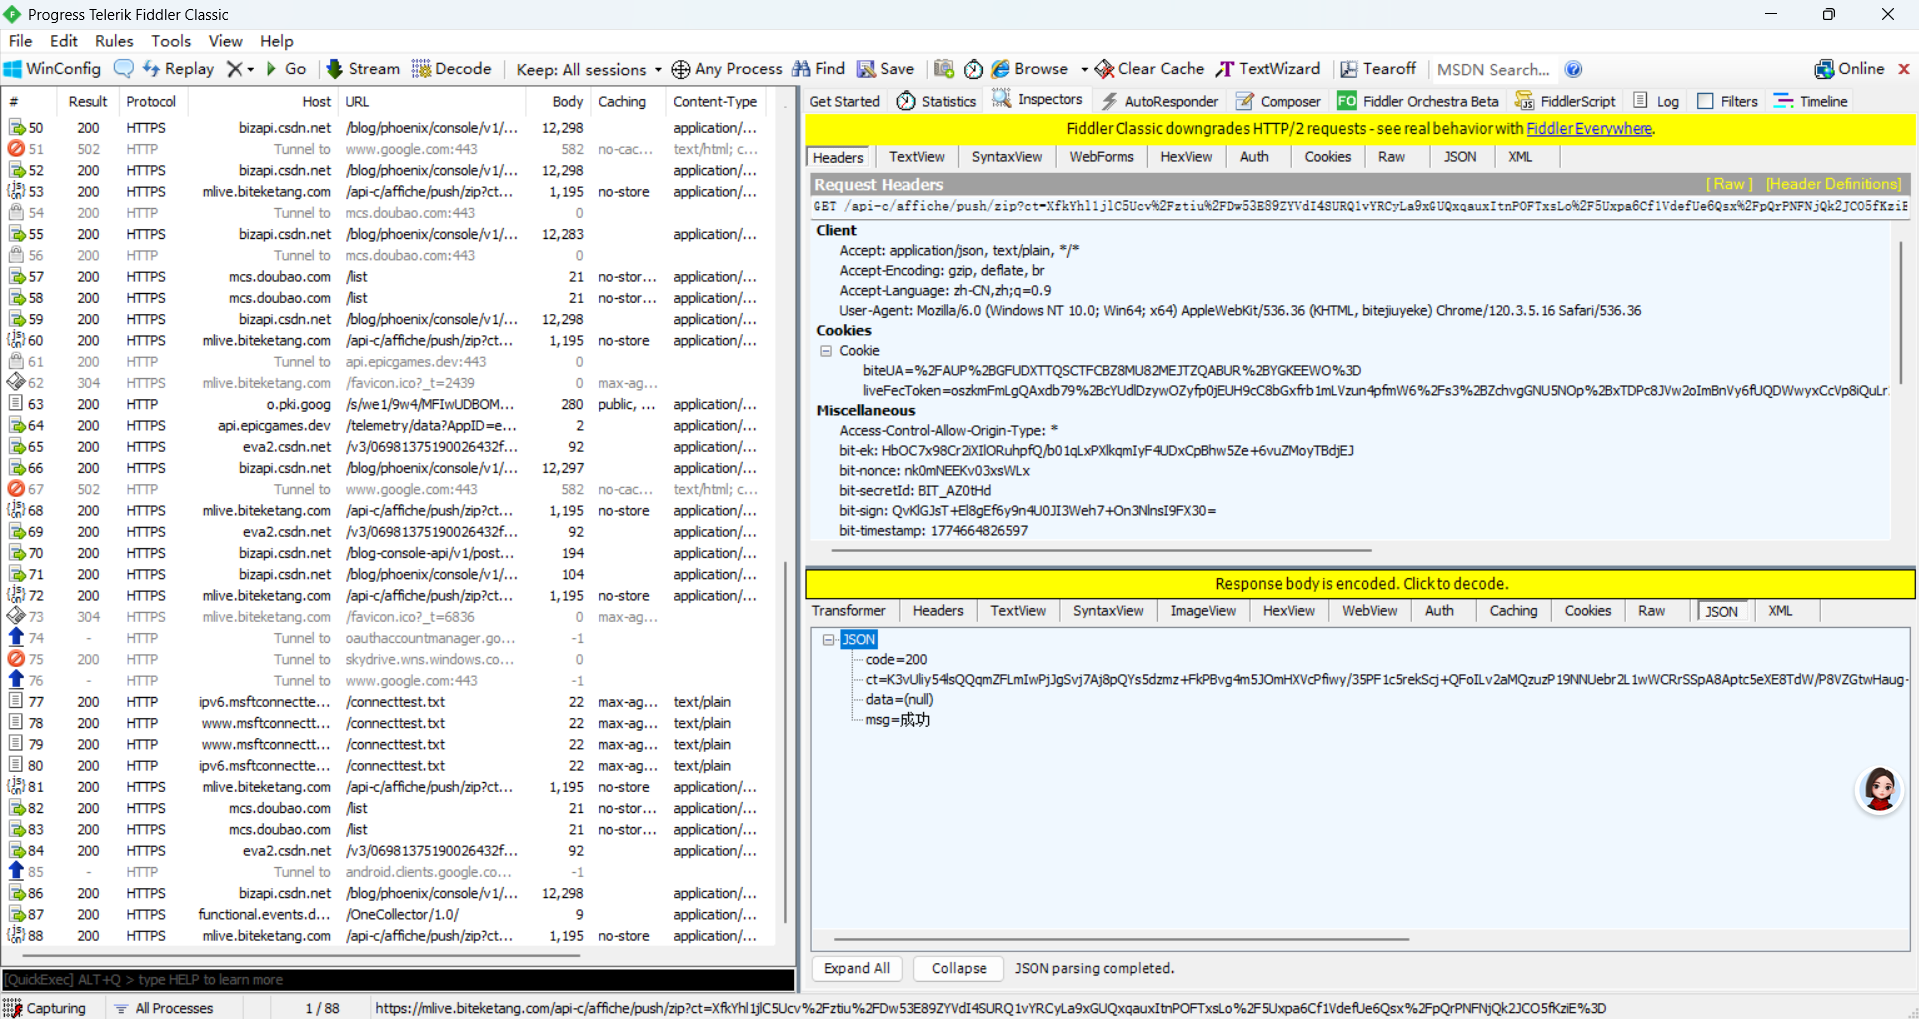Open the File menu
The width and height of the screenshot is (1919, 1019).
(x=21, y=41)
